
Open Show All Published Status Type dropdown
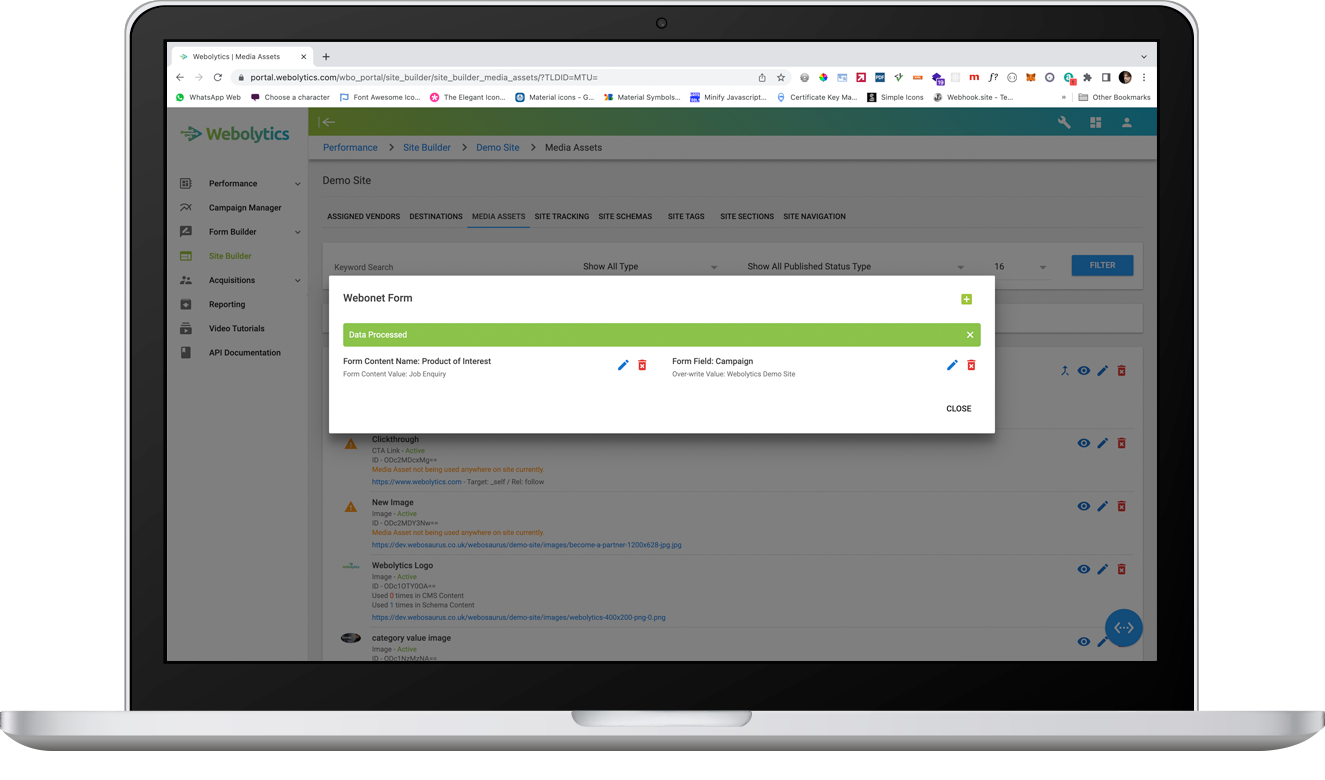coord(856,267)
